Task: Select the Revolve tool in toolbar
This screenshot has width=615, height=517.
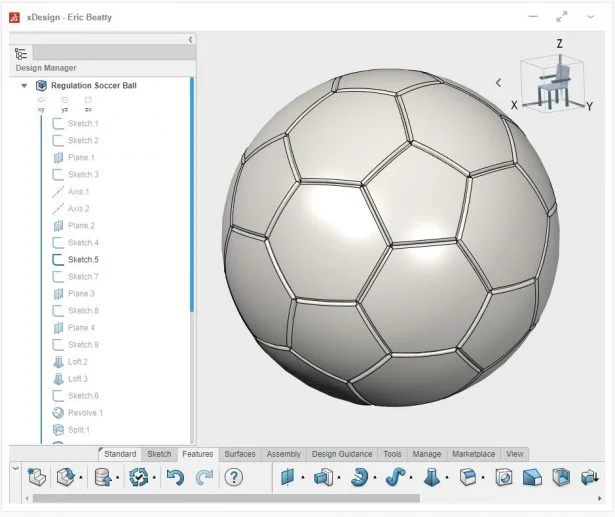Action: (x=359, y=477)
